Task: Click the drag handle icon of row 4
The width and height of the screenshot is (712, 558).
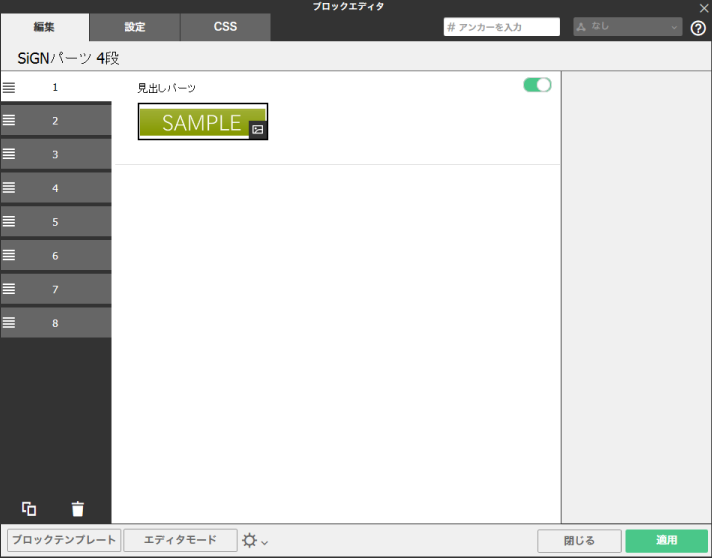Action: [9, 188]
